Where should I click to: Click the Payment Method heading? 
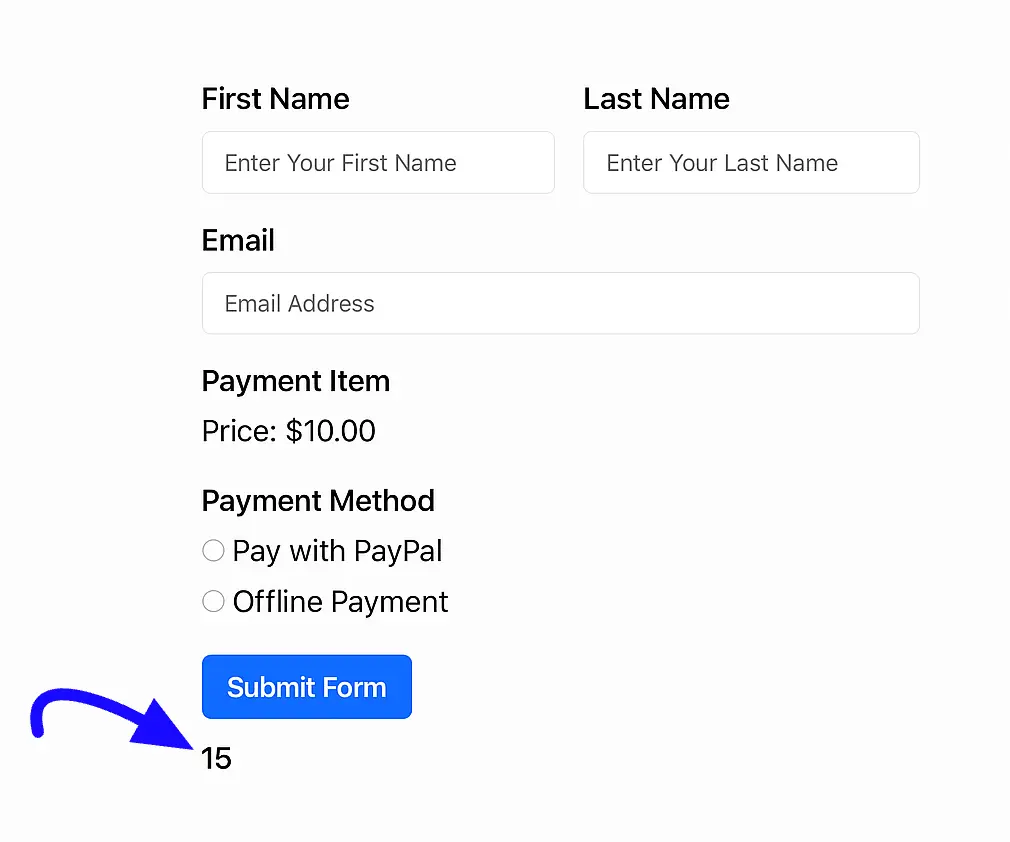[318, 501]
